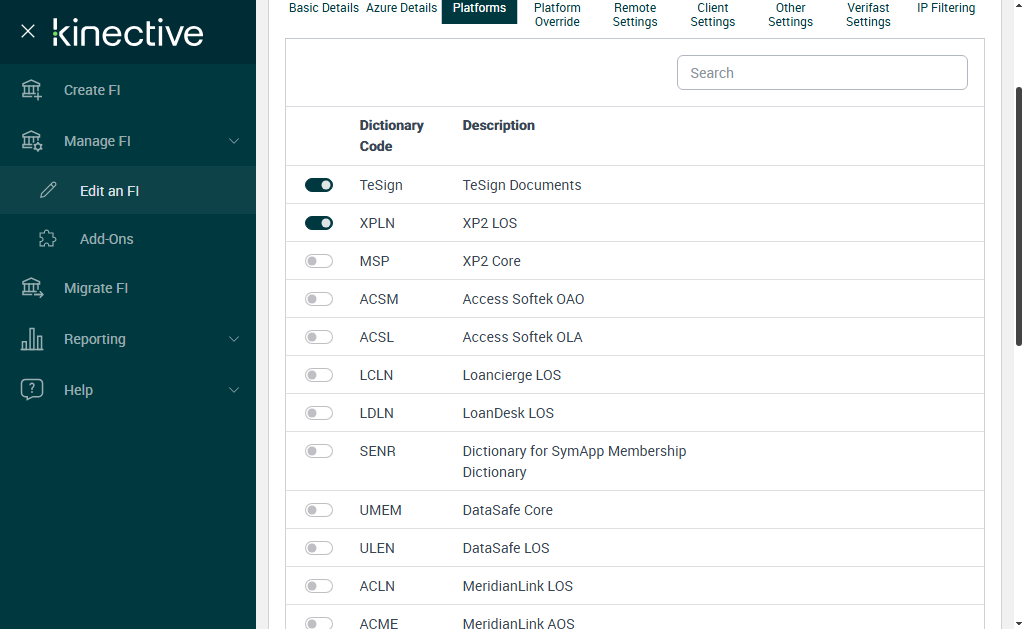Click the Edit an FI pencil icon
The image size is (1024, 629).
tap(48, 191)
